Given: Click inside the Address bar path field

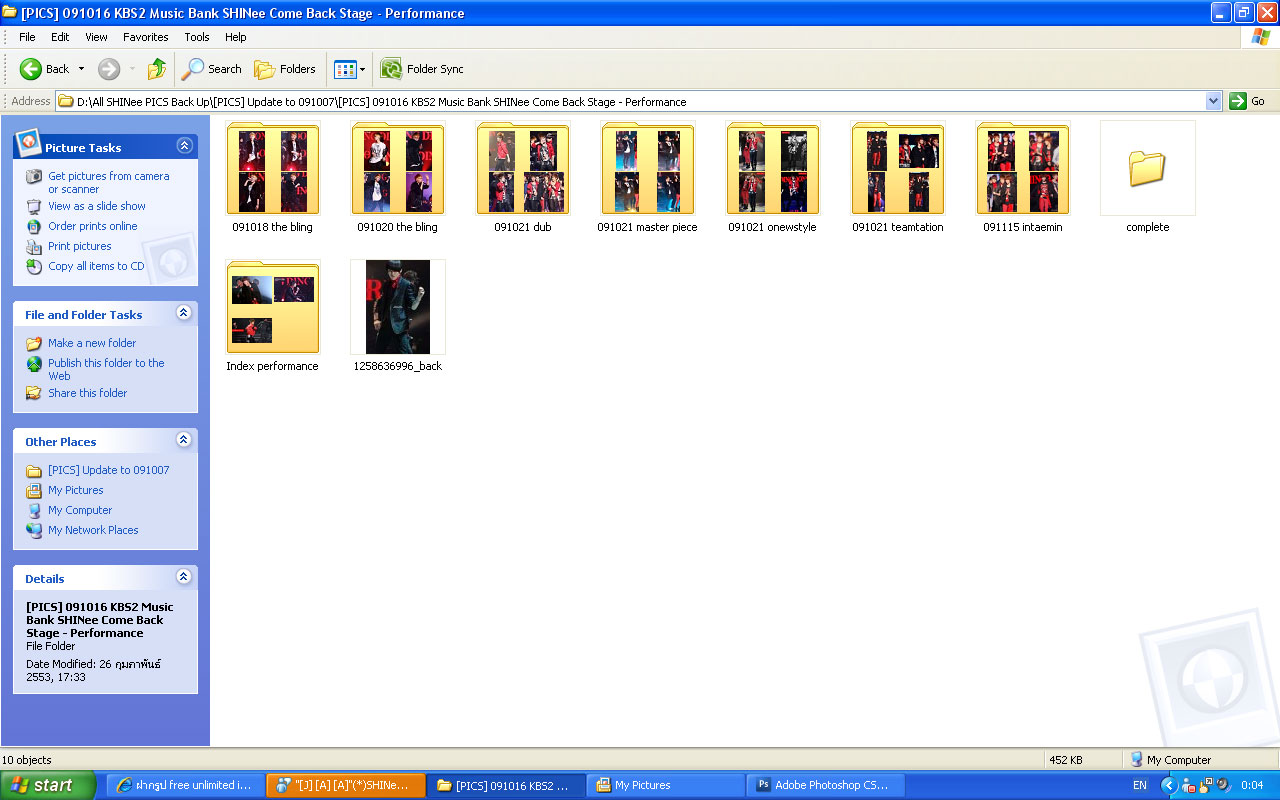Looking at the screenshot, I should tap(630, 101).
